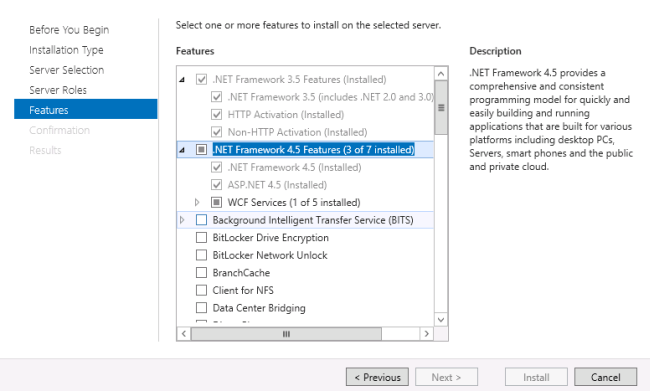Go to Server Selection step
Image resolution: width=650 pixels, height=391 pixels.
click(66, 70)
